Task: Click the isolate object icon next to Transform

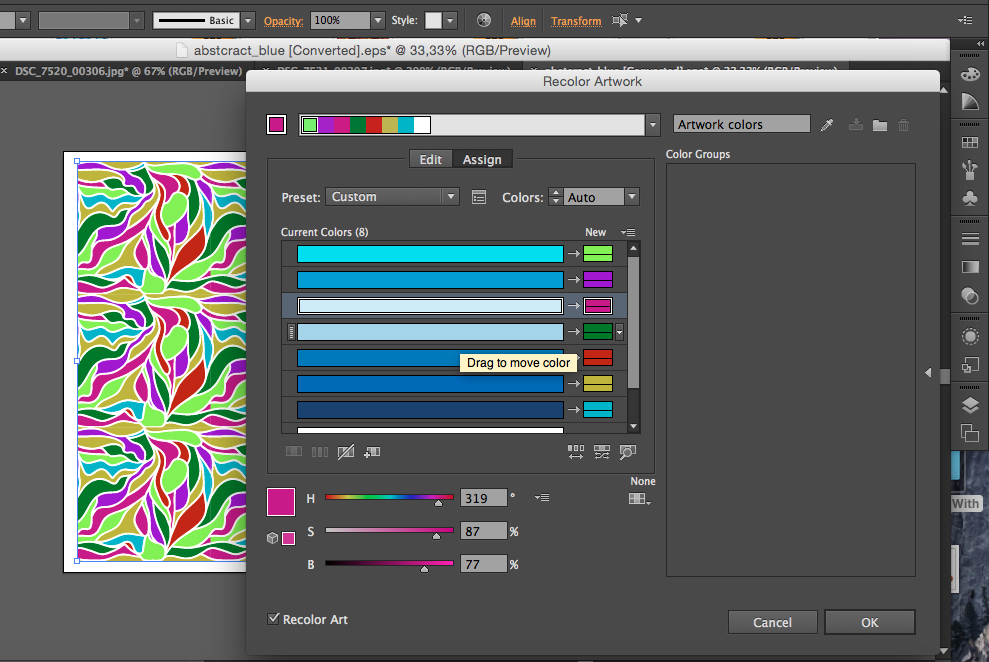Action: point(620,20)
